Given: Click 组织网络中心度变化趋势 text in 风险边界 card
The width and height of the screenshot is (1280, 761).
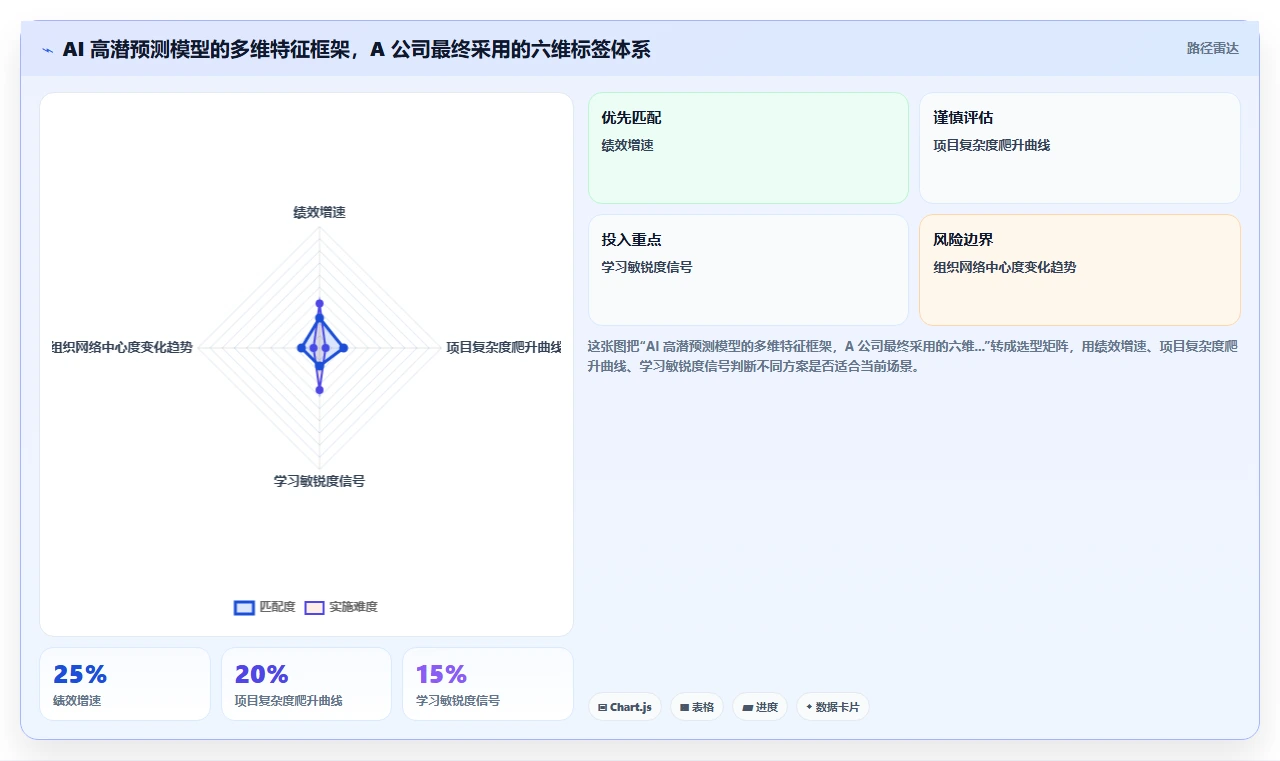Looking at the screenshot, I should [1004, 267].
